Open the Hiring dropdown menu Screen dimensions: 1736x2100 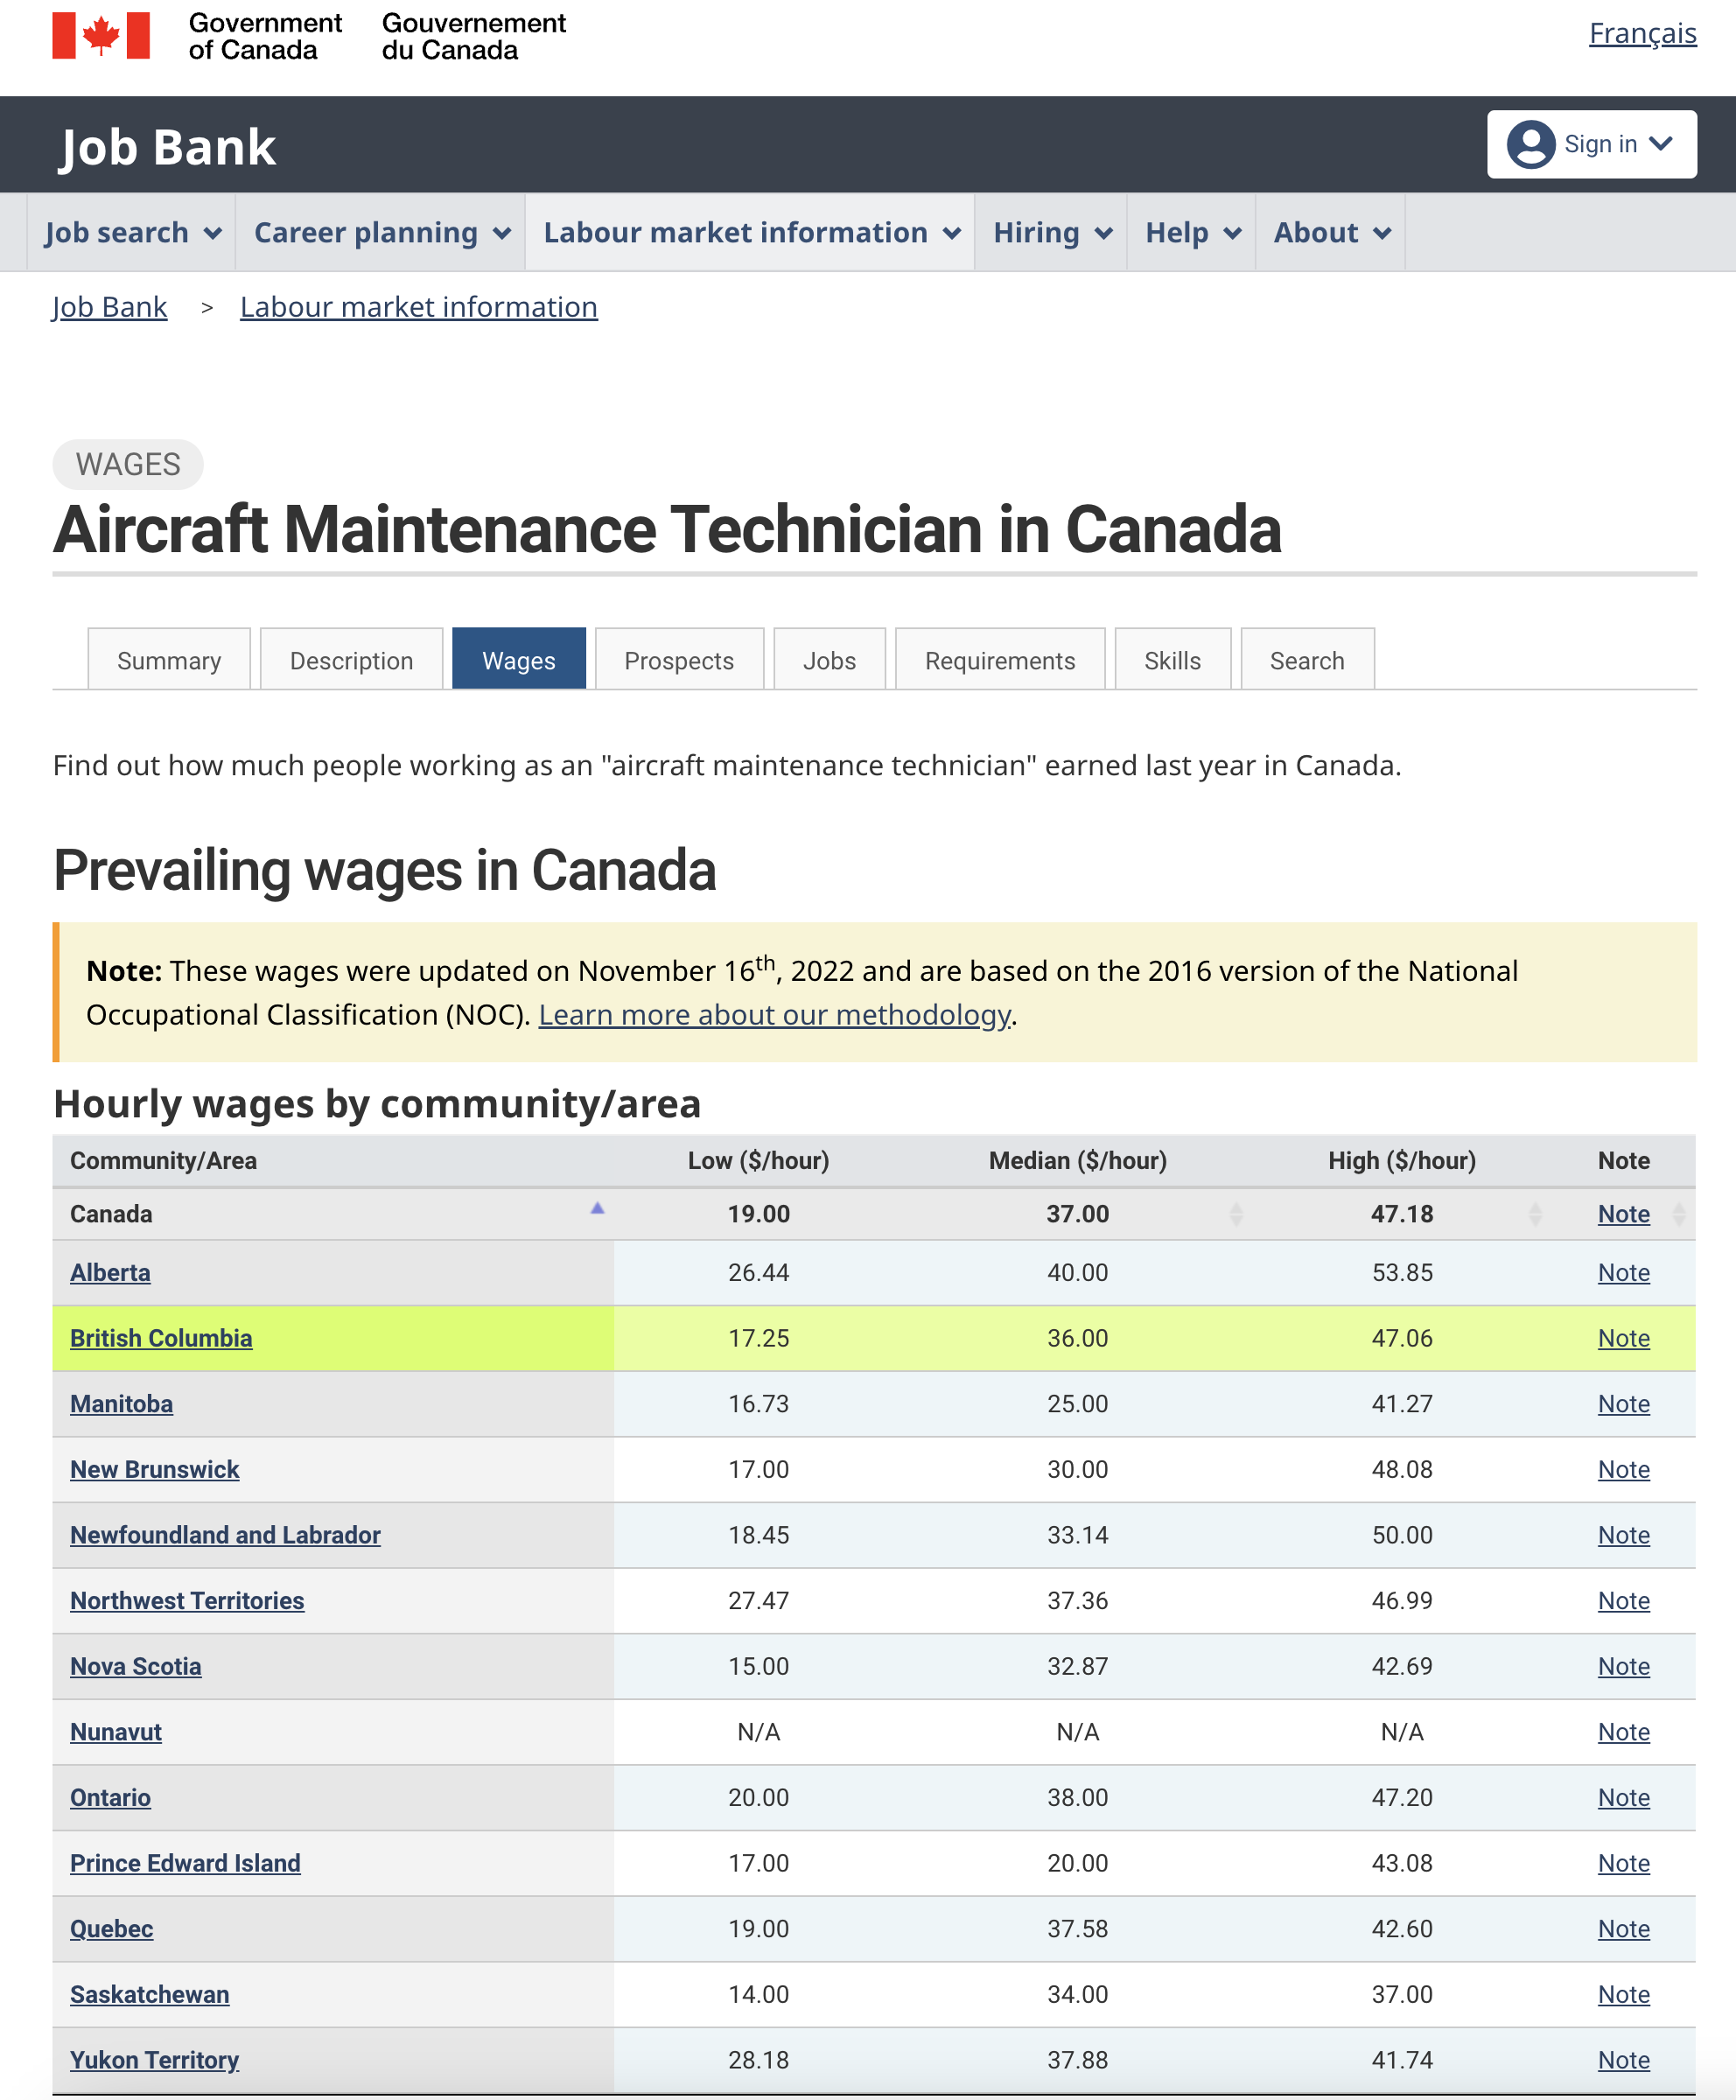click(x=1051, y=233)
